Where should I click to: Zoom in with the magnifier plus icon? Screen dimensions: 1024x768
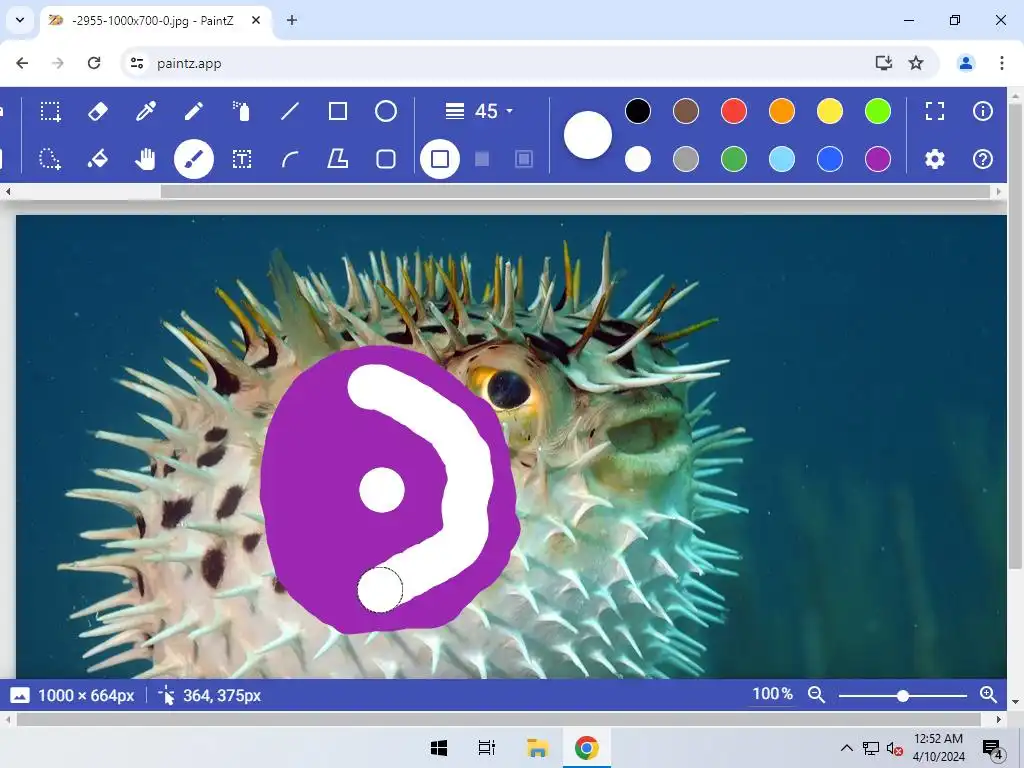coord(989,695)
